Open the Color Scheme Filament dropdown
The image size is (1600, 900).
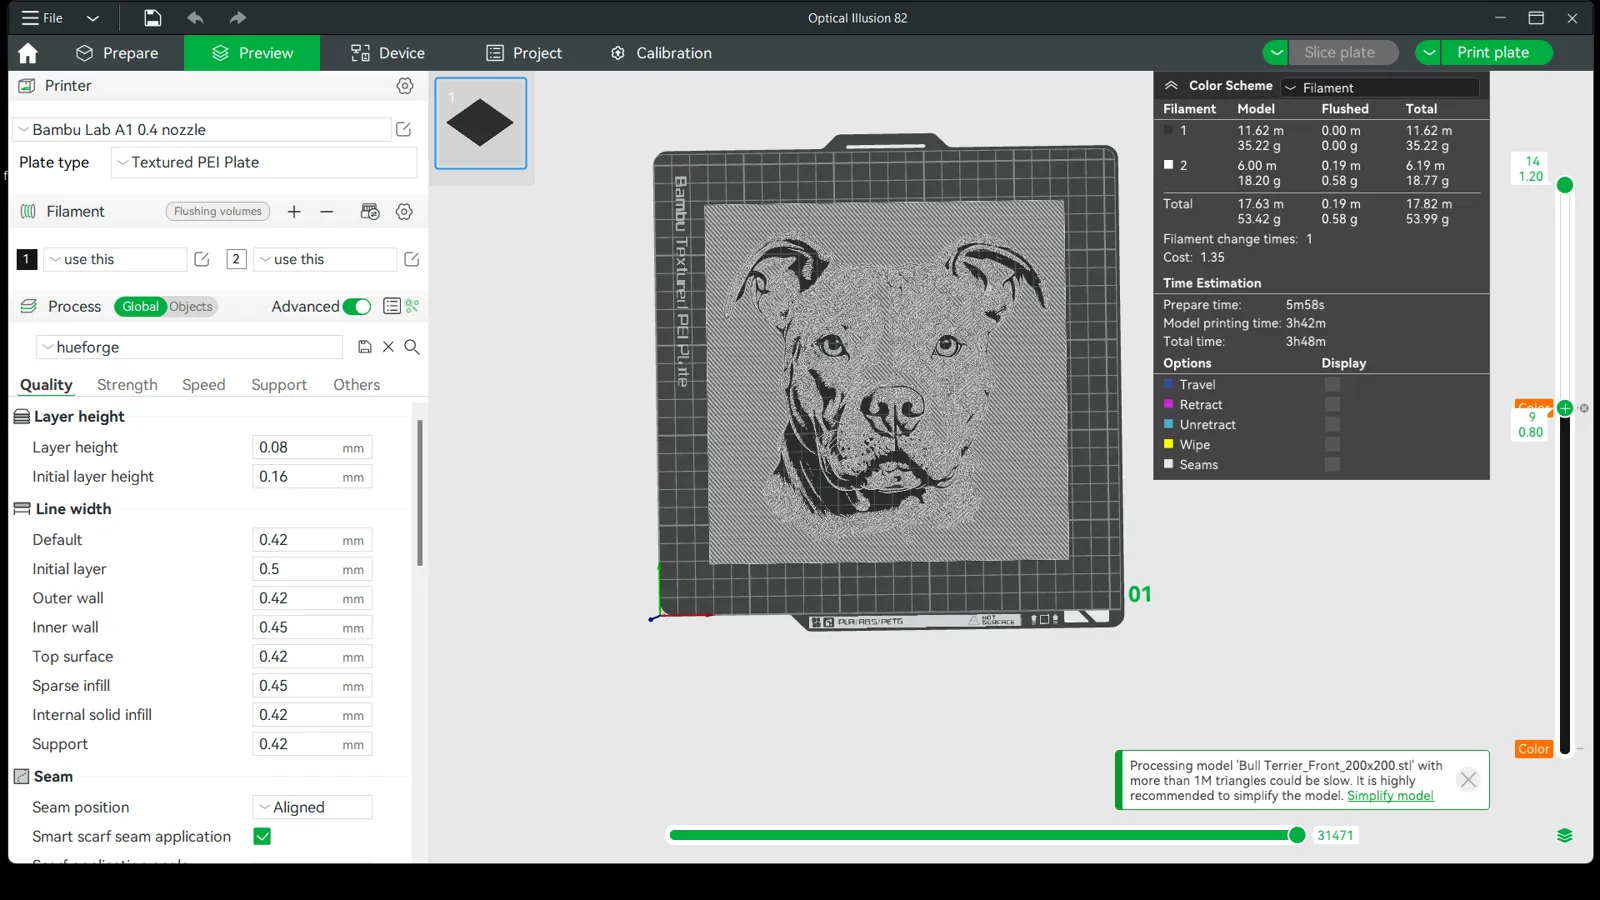1380,88
